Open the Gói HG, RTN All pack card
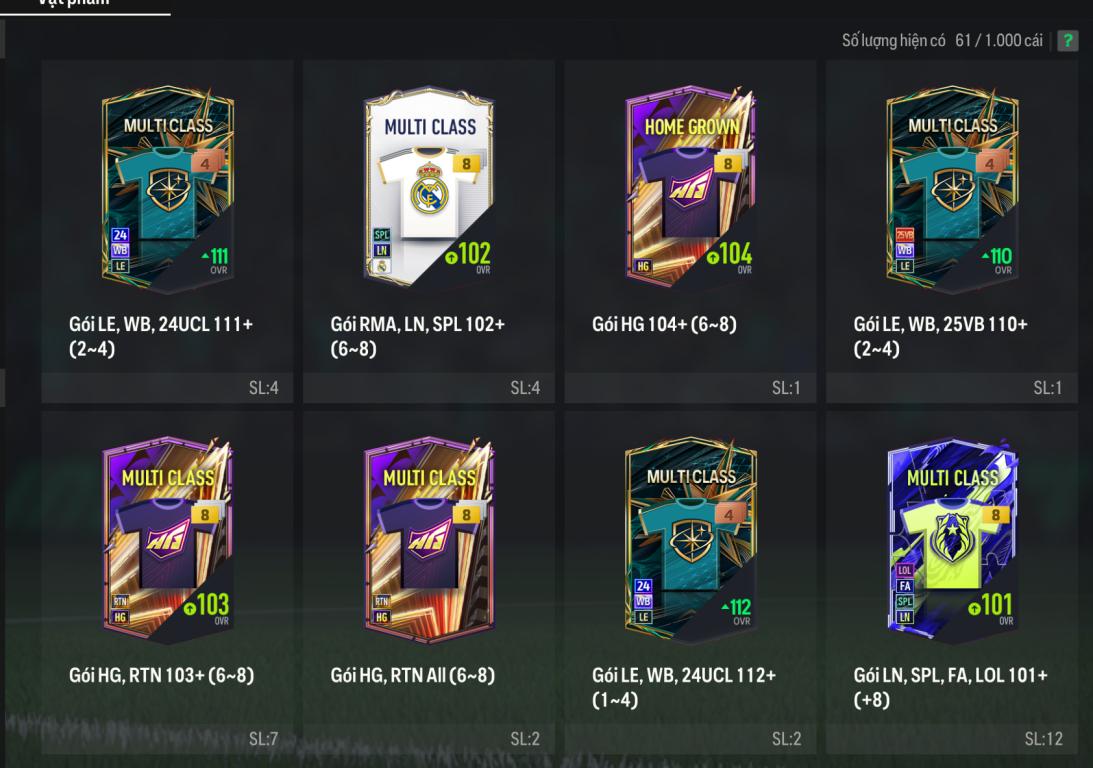Image resolution: width=1093 pixels, height=768 pixels. [x=429, y=583]
